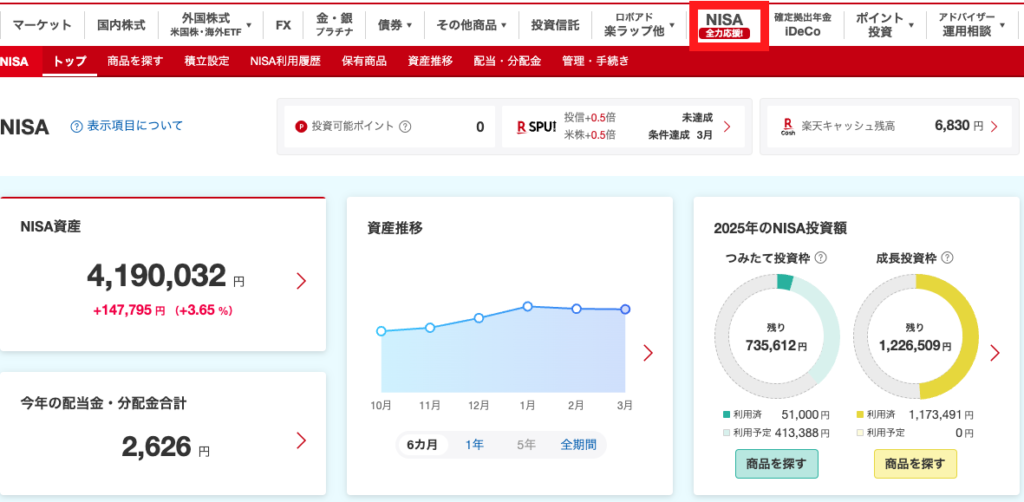Image resolution: width=1024 pixels, height=502 pixels.
Task: Open the 配当・分配金 tab
Action: (x=507, y=61)
